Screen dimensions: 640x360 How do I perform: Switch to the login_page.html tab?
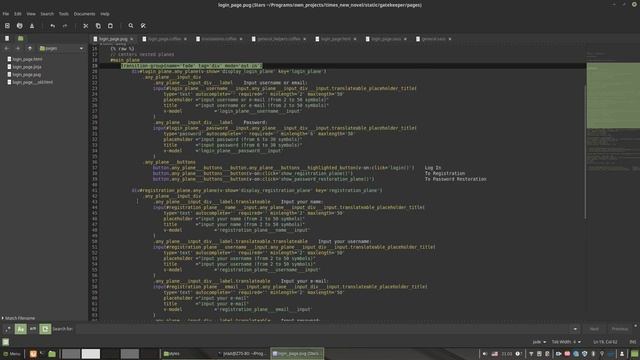(336, 39)
